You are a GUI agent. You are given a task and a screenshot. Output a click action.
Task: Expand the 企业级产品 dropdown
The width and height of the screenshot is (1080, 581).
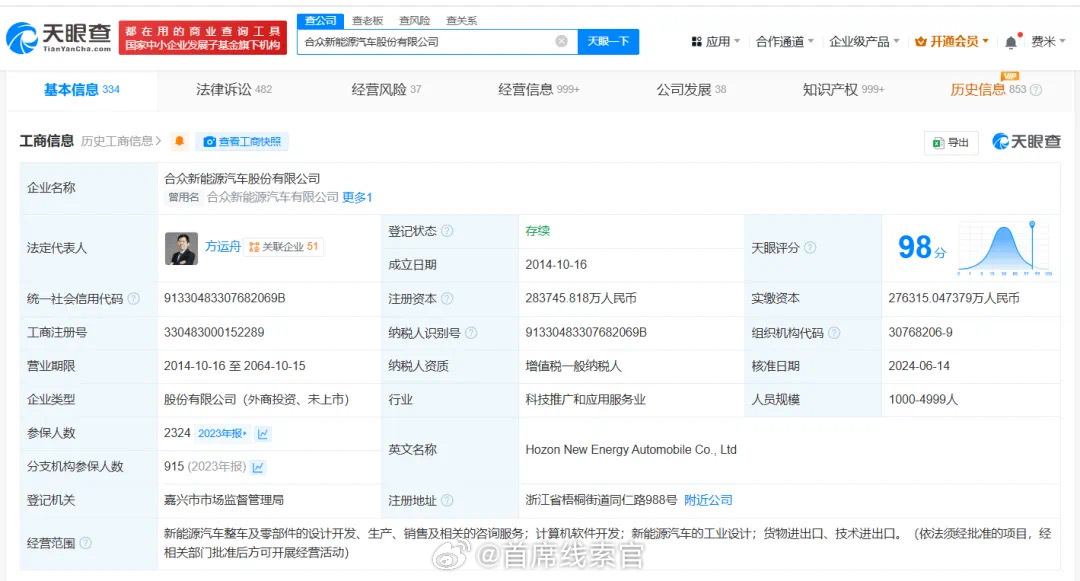pos(864,42)
